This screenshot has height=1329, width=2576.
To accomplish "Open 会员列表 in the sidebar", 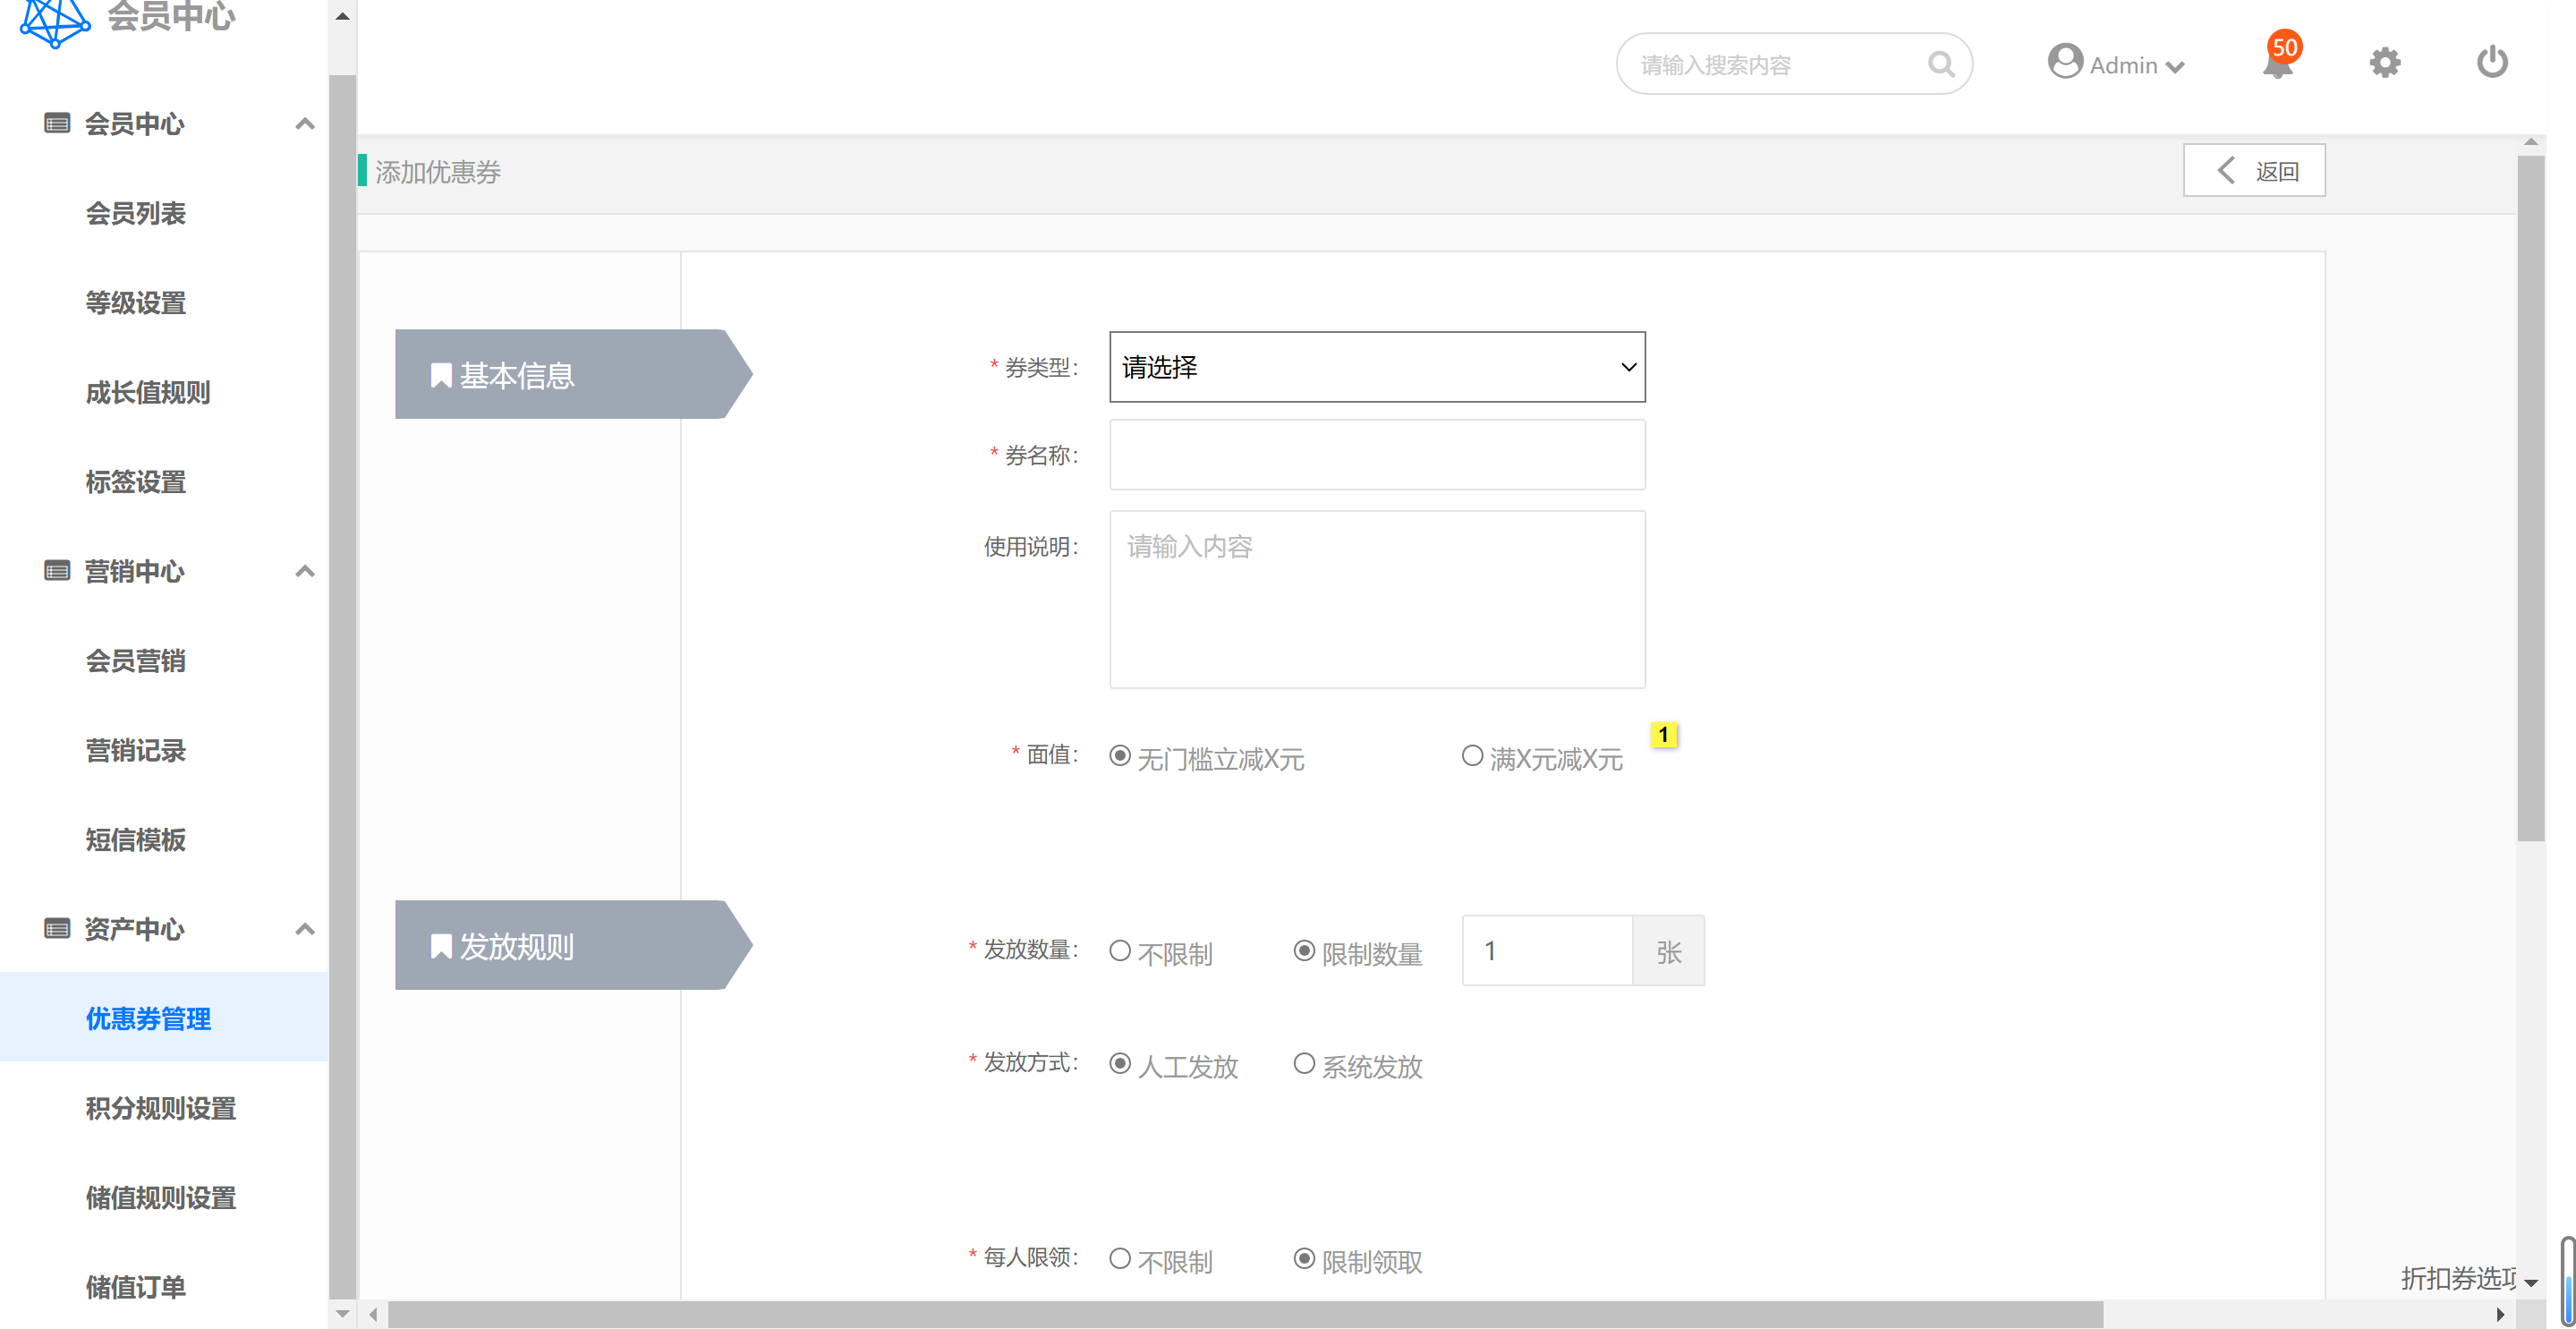I will click(x=135, y=213).
